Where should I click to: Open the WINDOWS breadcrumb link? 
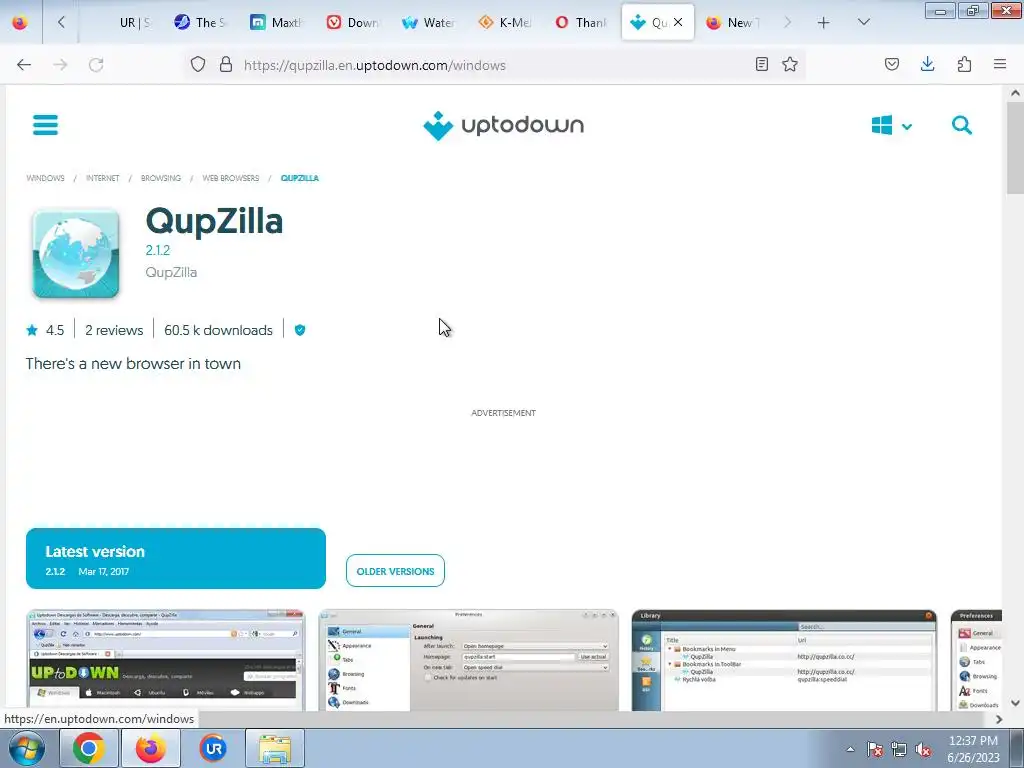(x=45, y=178)
